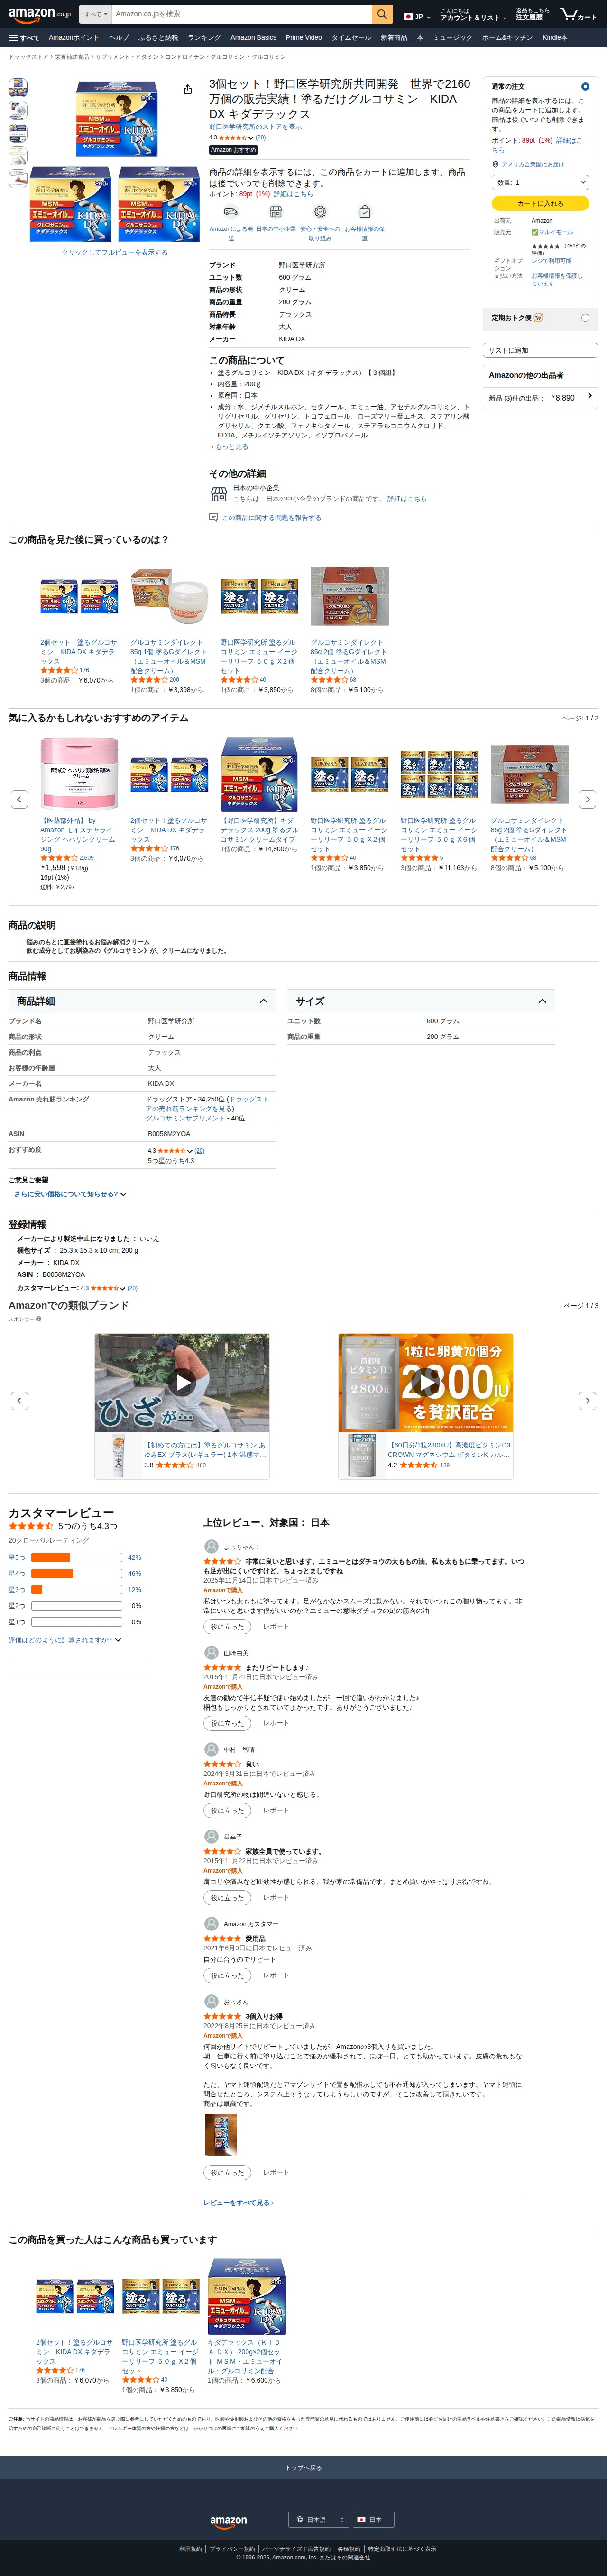Click the orange search magnifier button

pos(382,14)
